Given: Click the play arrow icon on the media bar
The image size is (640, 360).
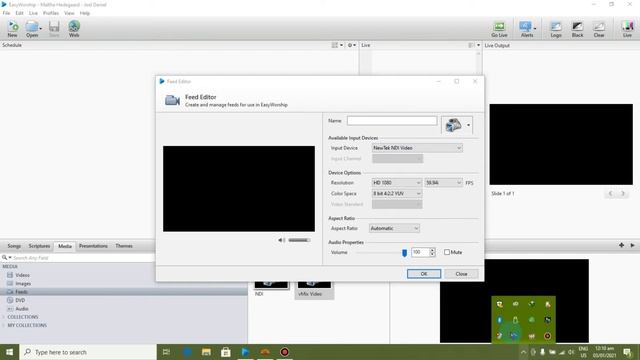Looking at the screenshot, I should click(632, 245).
